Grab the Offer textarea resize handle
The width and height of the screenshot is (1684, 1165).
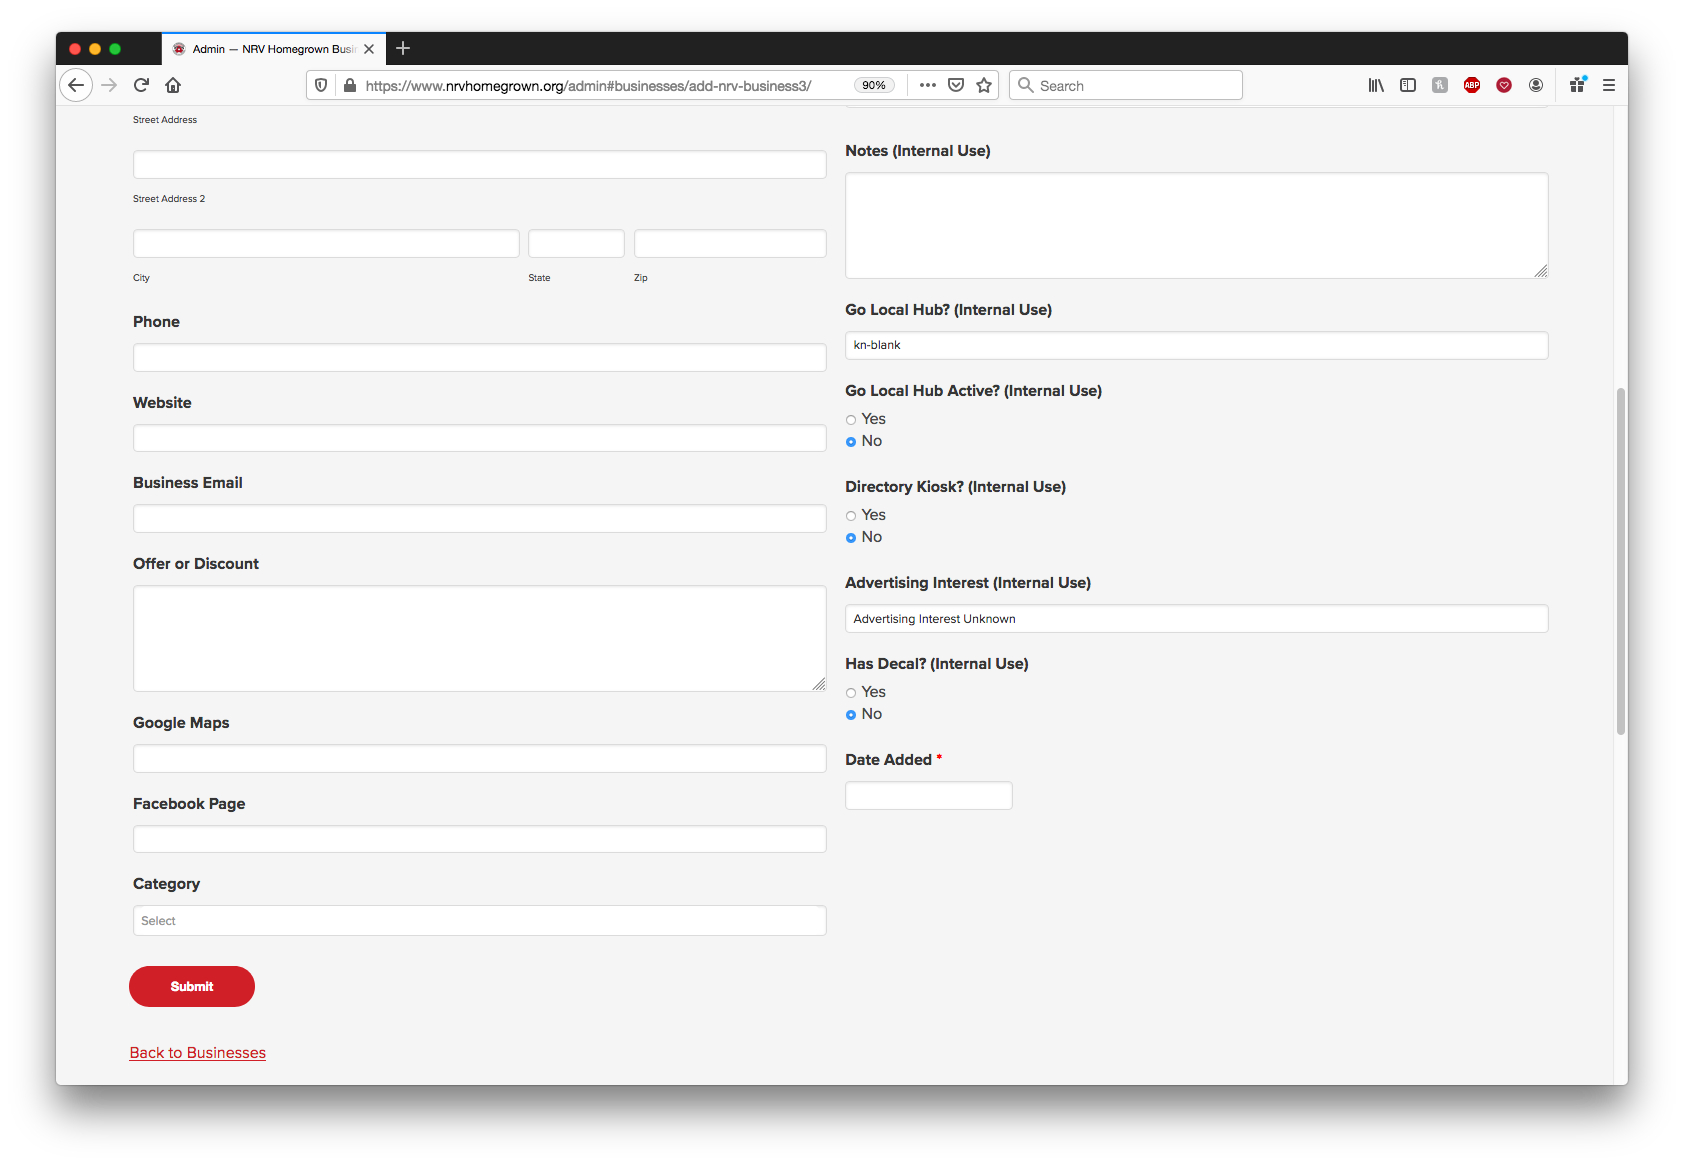[x=819, y=684]
